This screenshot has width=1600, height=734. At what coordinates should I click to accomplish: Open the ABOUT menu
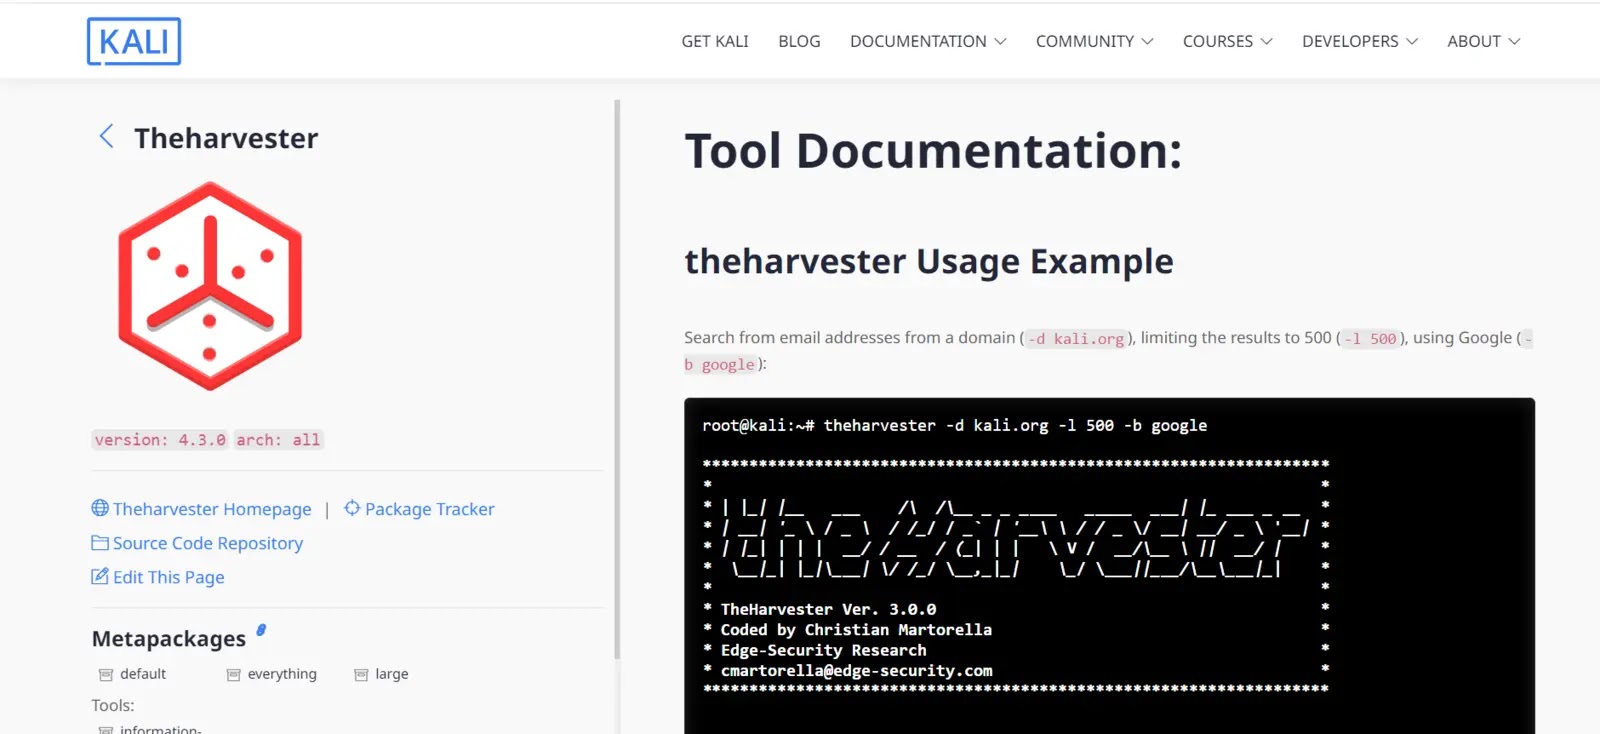pos(1483,41)
